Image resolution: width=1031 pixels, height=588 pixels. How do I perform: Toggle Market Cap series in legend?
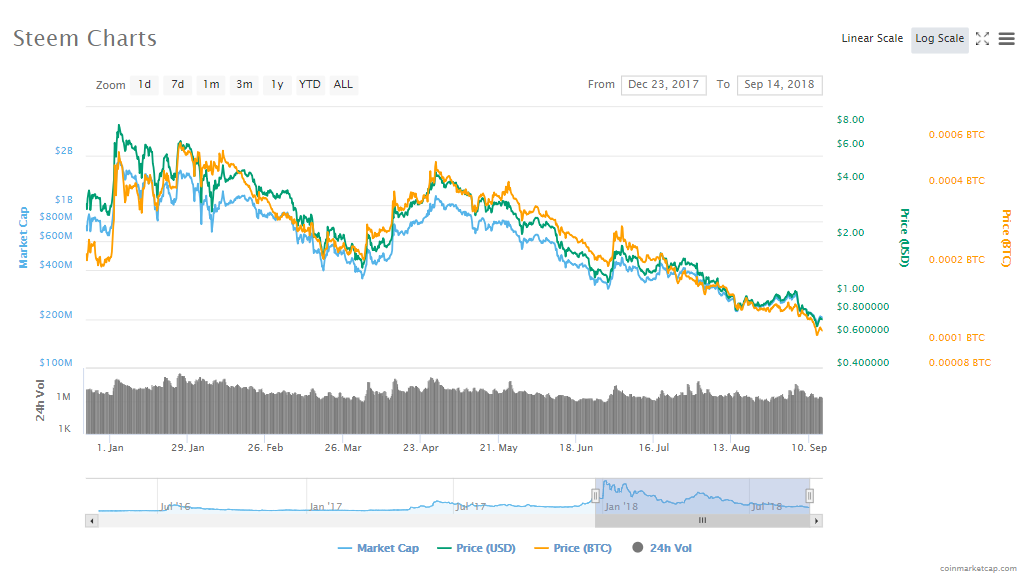378,548
